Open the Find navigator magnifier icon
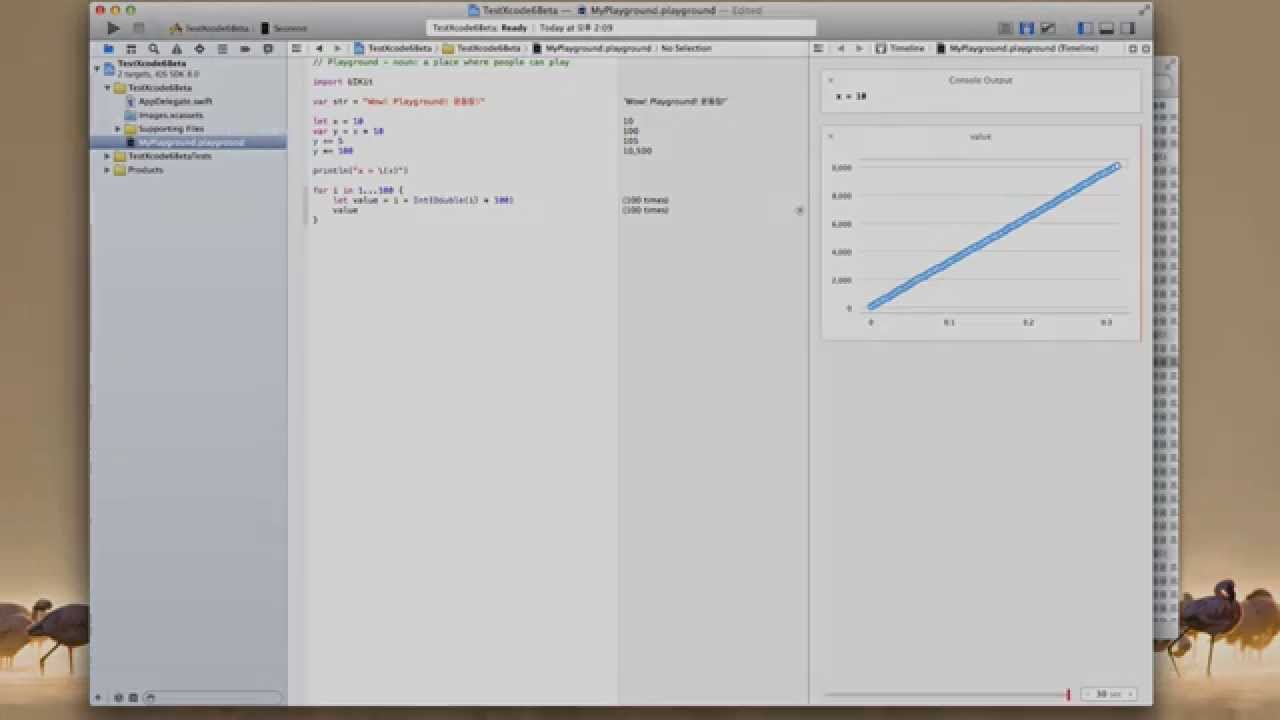1280x720 pixels. 154,48
